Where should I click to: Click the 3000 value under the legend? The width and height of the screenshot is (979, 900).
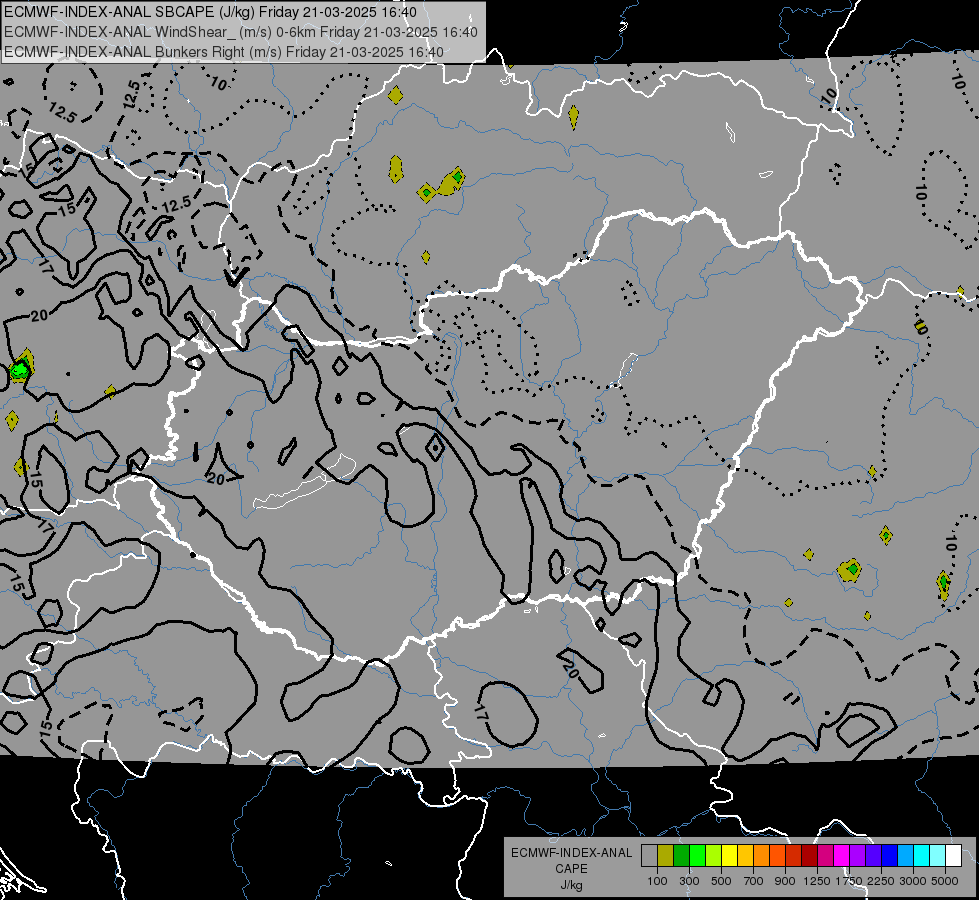coord(912,881)
